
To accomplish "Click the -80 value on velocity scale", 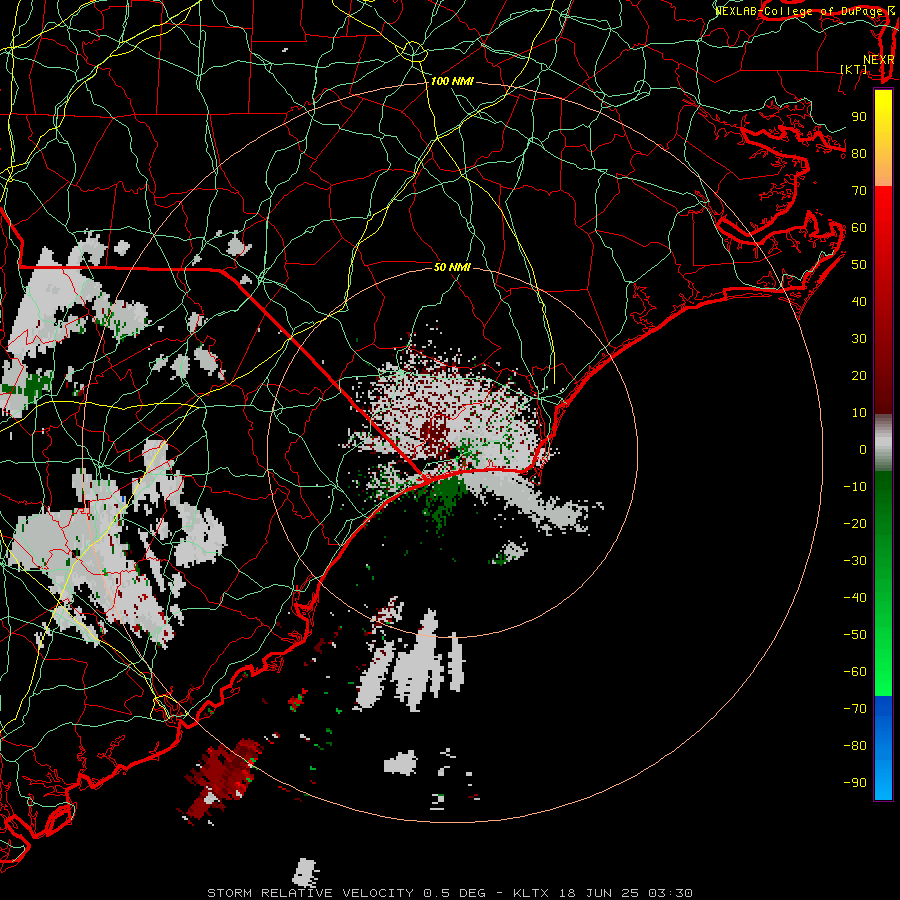I will (x=855, y=746).
